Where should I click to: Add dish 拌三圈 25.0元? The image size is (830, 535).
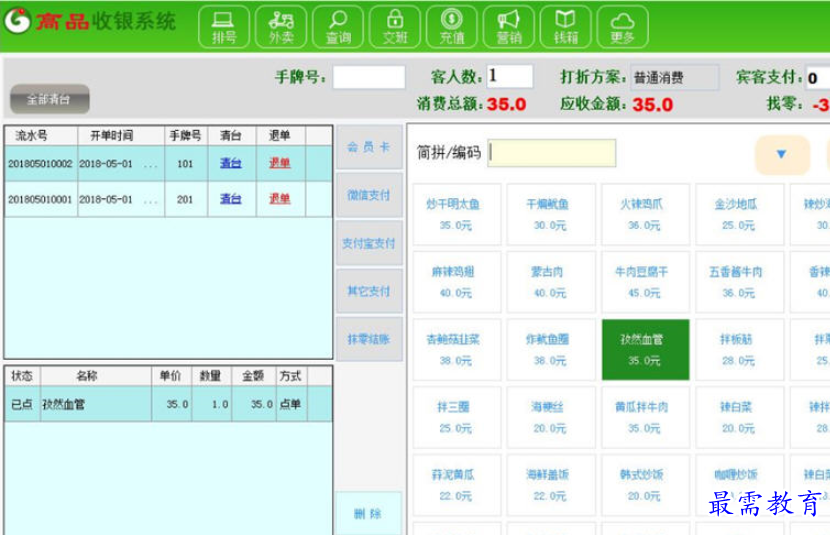(x=456, y=417)
